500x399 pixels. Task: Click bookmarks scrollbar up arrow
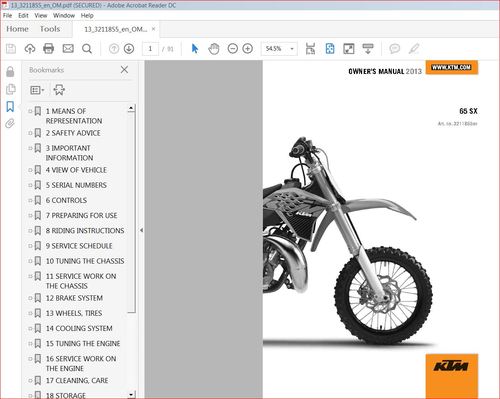[x=131, y=108]
